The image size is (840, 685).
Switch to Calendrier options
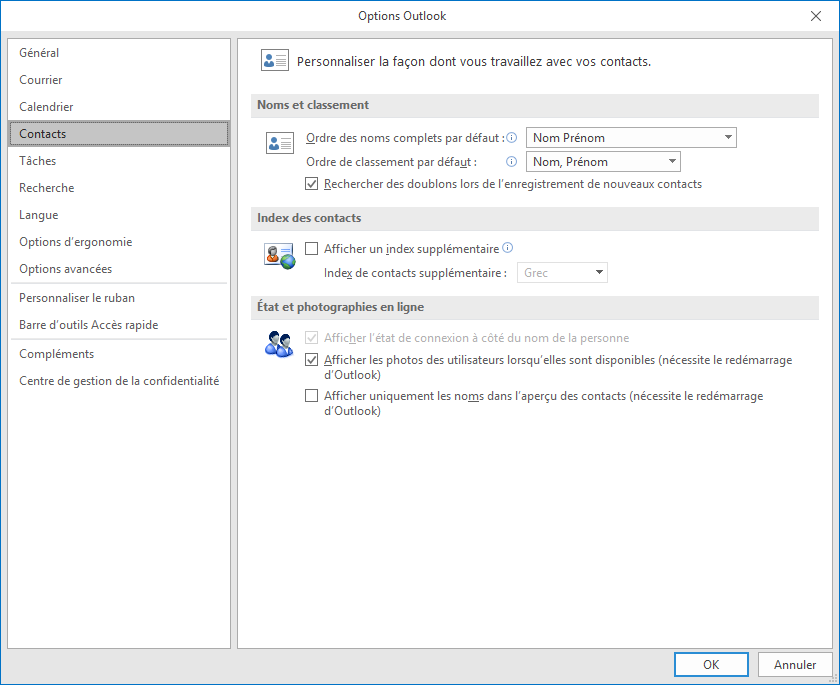coord(119,107)
